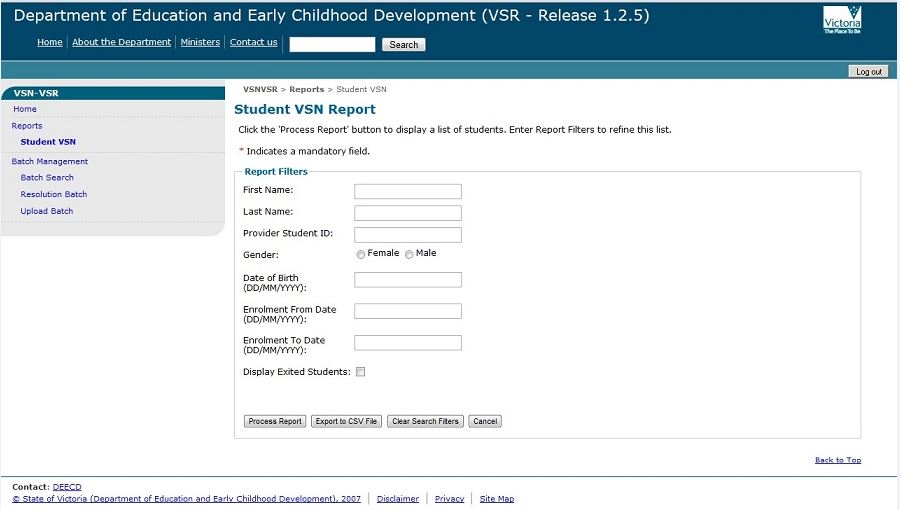Open the Home link in top navigation
900x510 pixels.
click(x=49, y=42)
